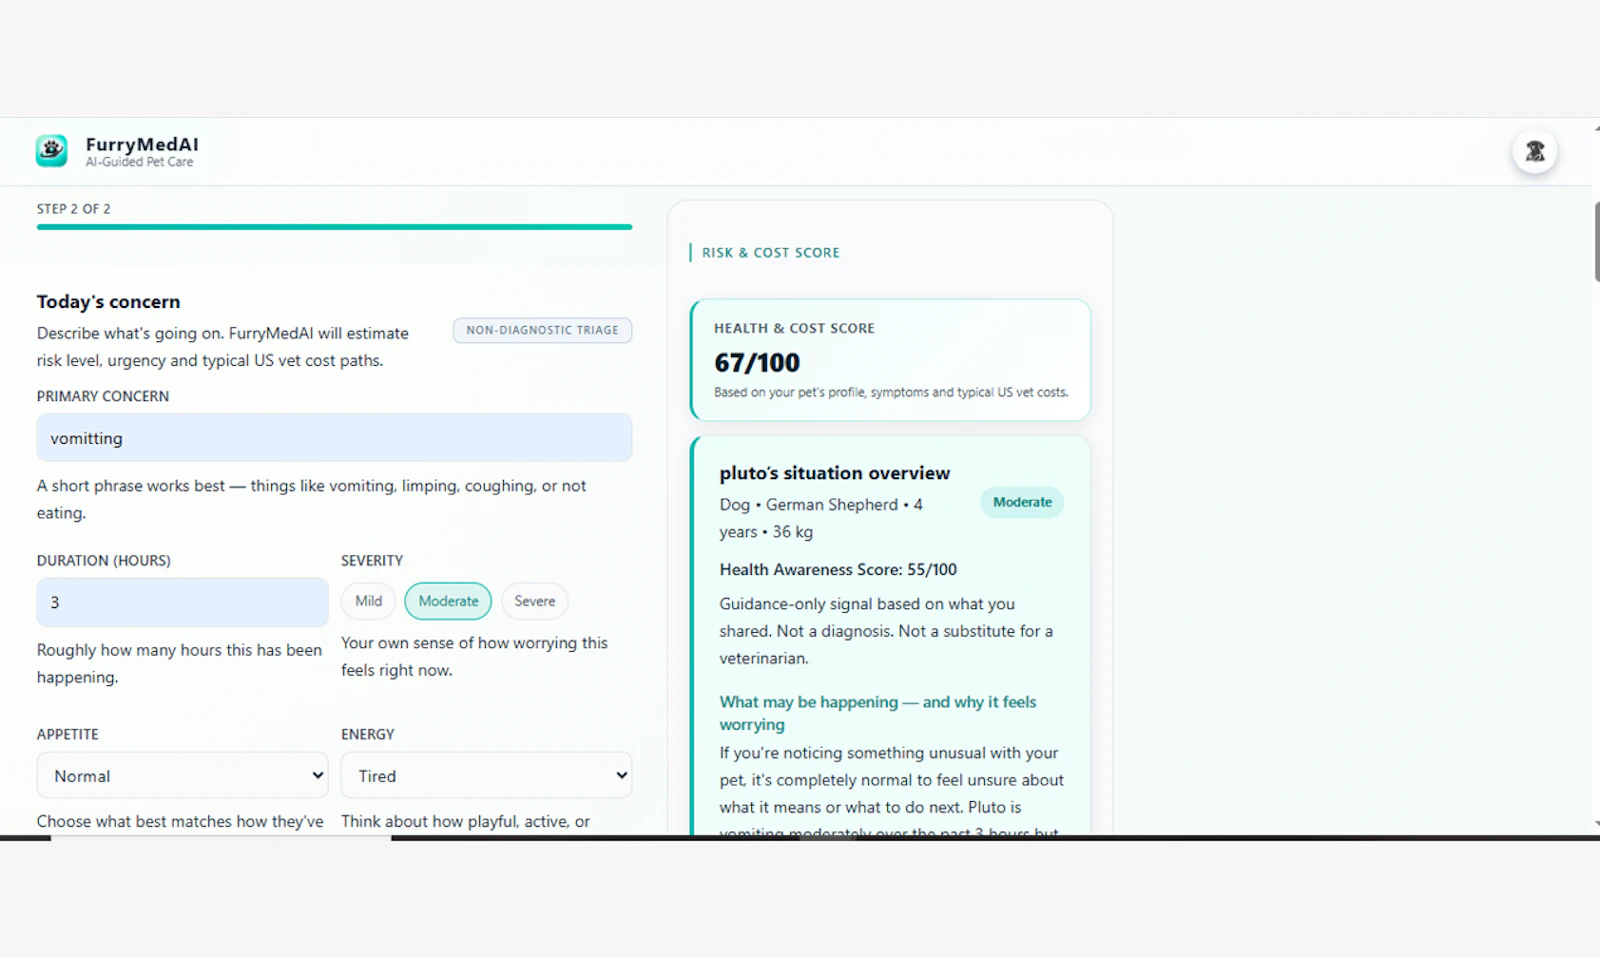Open the user profile avatar icon
The height and width of the screenshot is (957, 1600).
(1534, 152)
